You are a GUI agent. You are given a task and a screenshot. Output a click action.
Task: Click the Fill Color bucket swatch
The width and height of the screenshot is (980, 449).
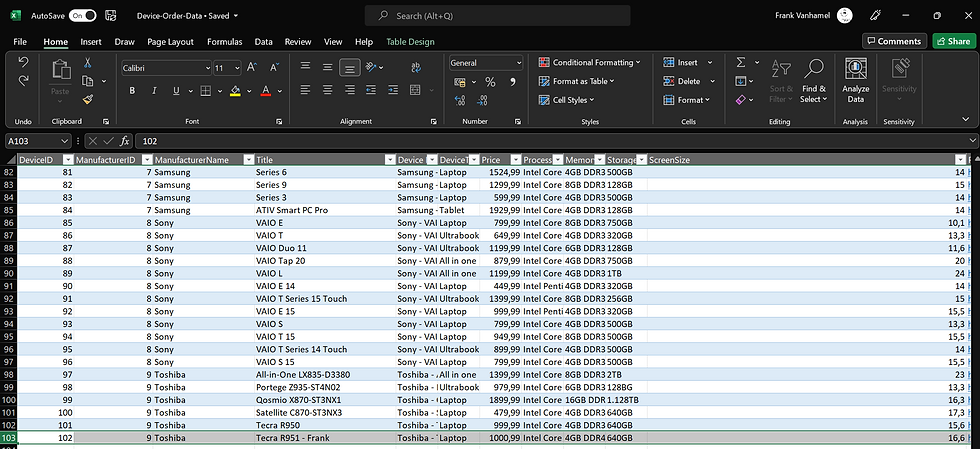[236, 91]
